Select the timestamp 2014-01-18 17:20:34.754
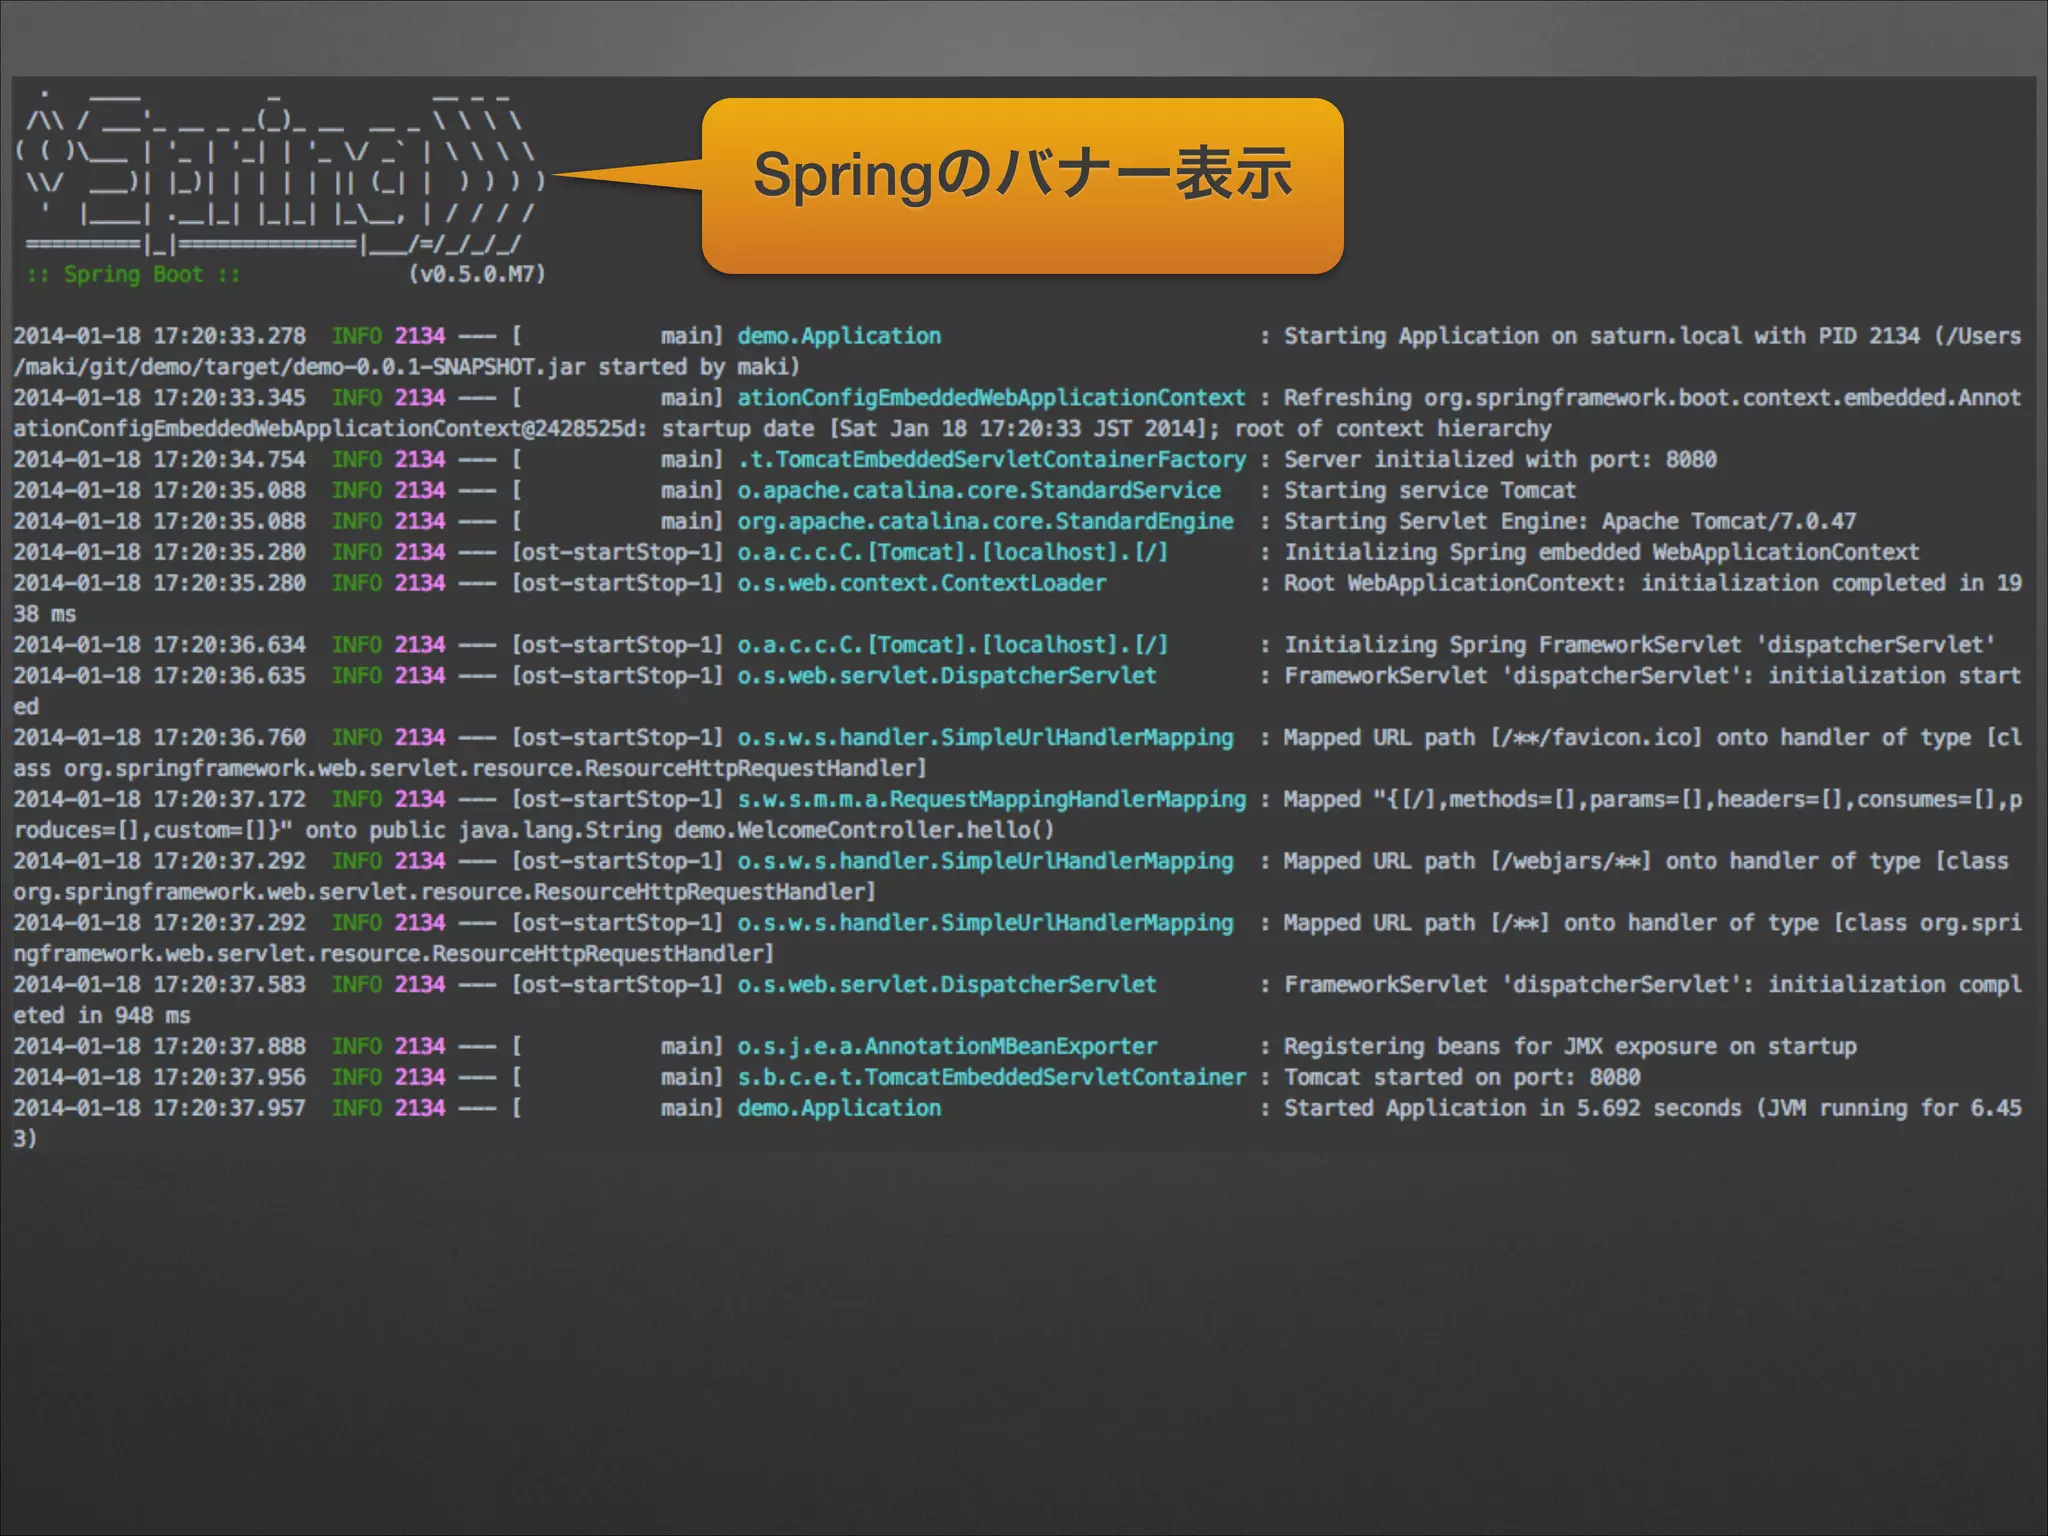 point(159,460)
